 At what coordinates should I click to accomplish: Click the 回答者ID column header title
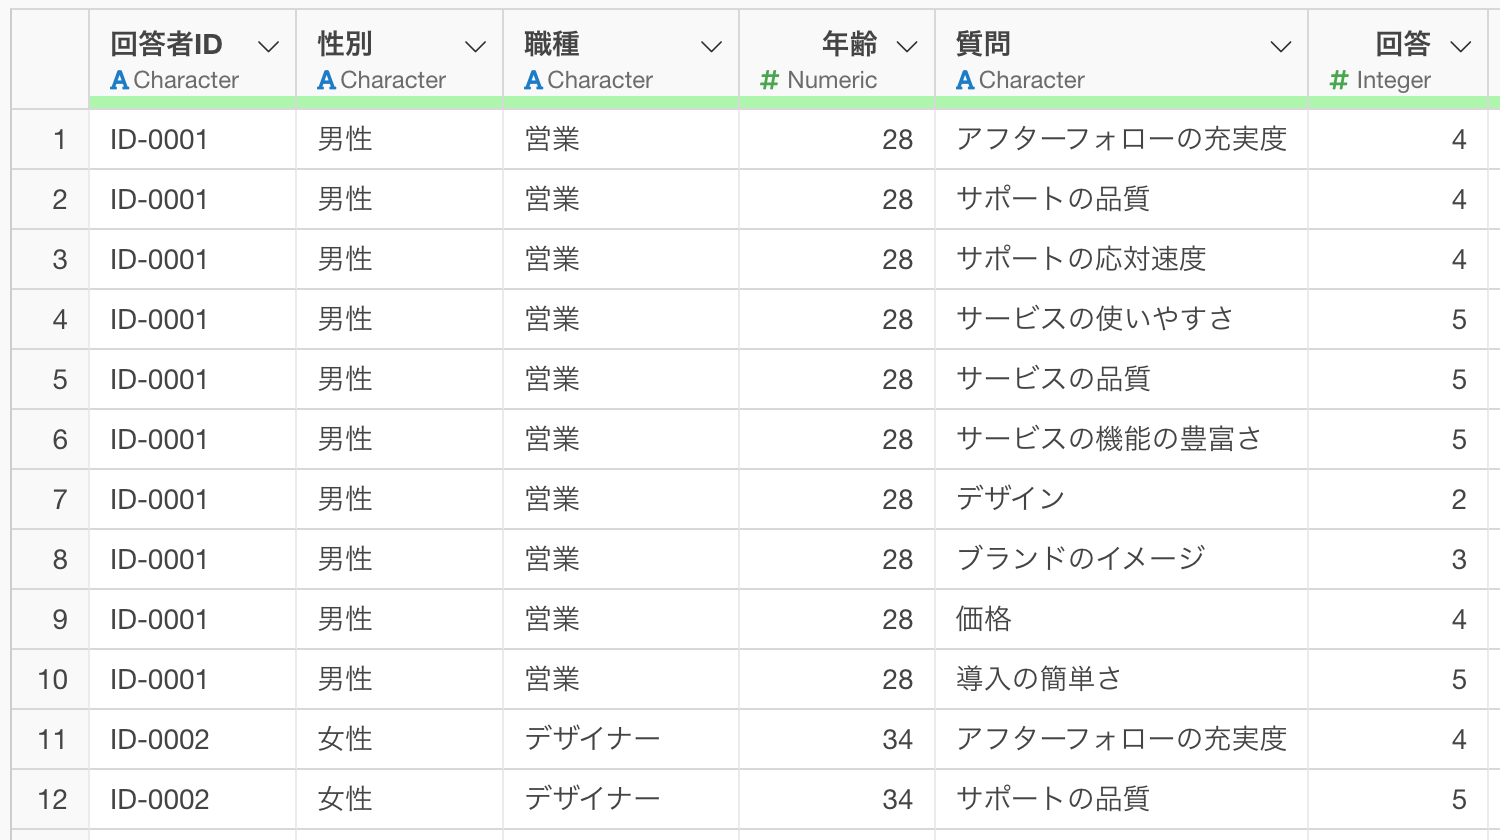click(x=166, y=44)
